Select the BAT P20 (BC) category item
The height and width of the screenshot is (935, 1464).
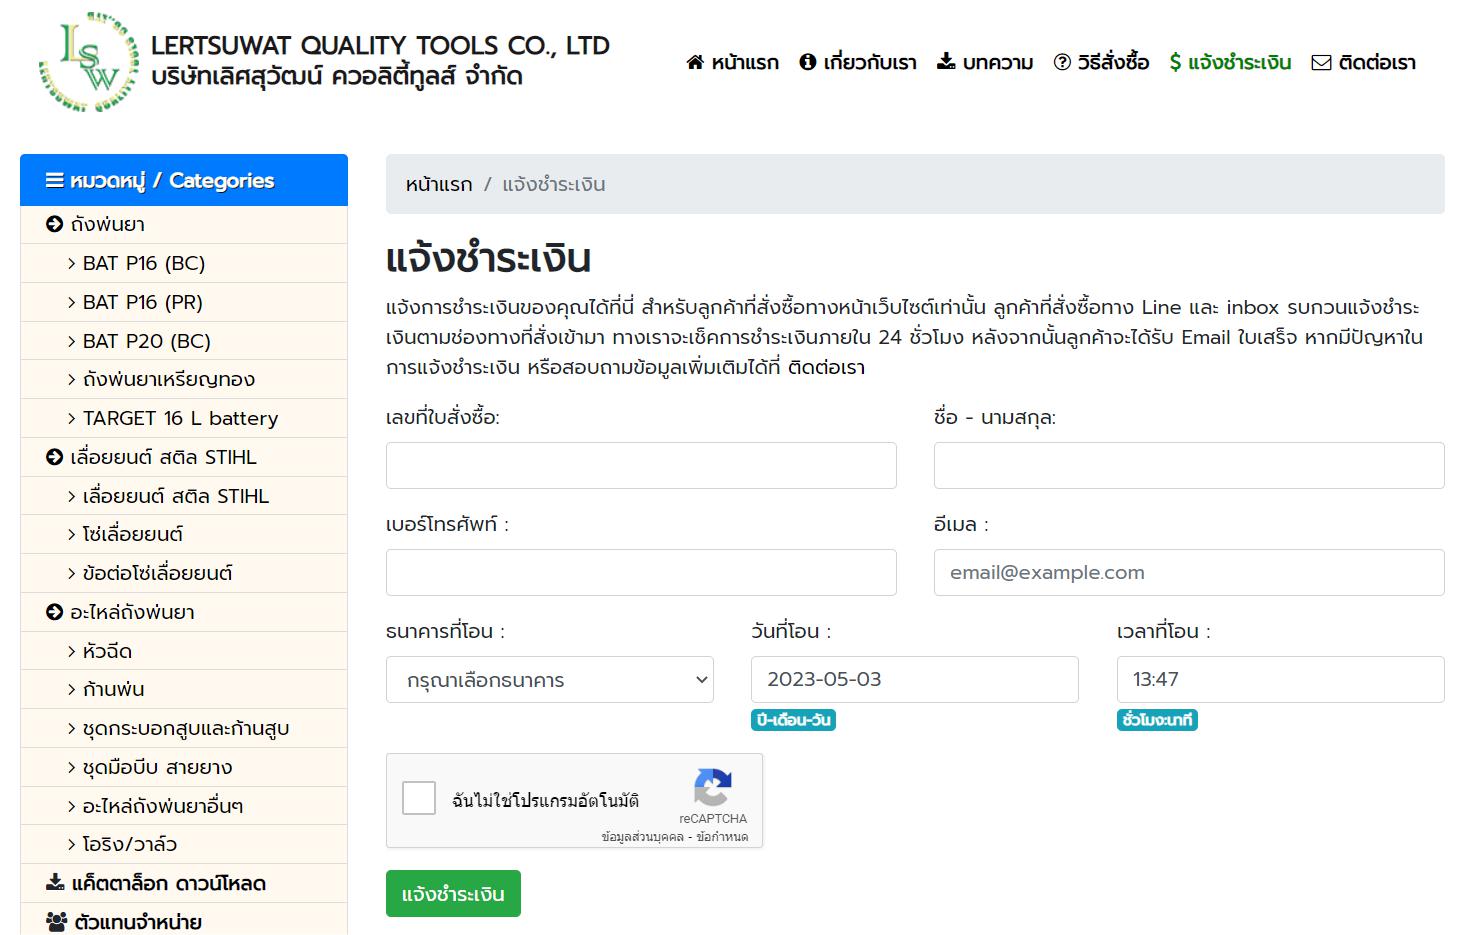tap(146, 341)
